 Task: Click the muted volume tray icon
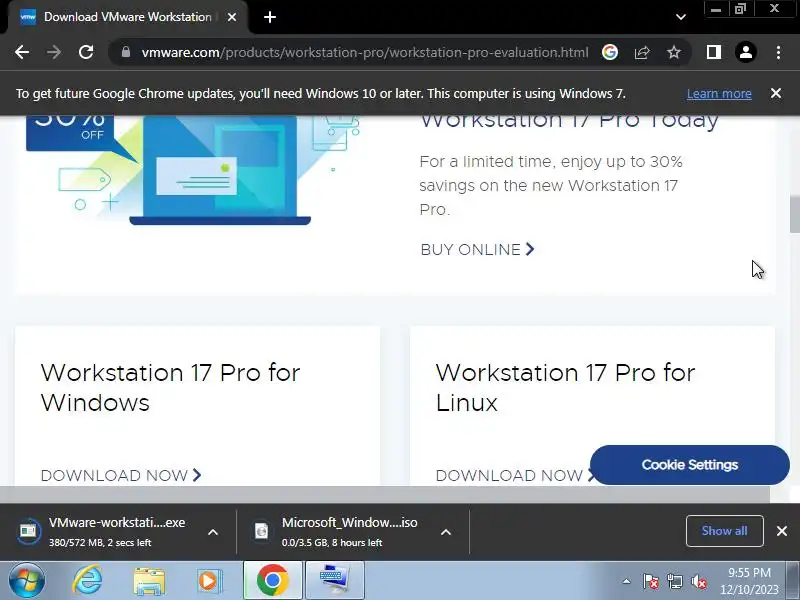[699, 581]
